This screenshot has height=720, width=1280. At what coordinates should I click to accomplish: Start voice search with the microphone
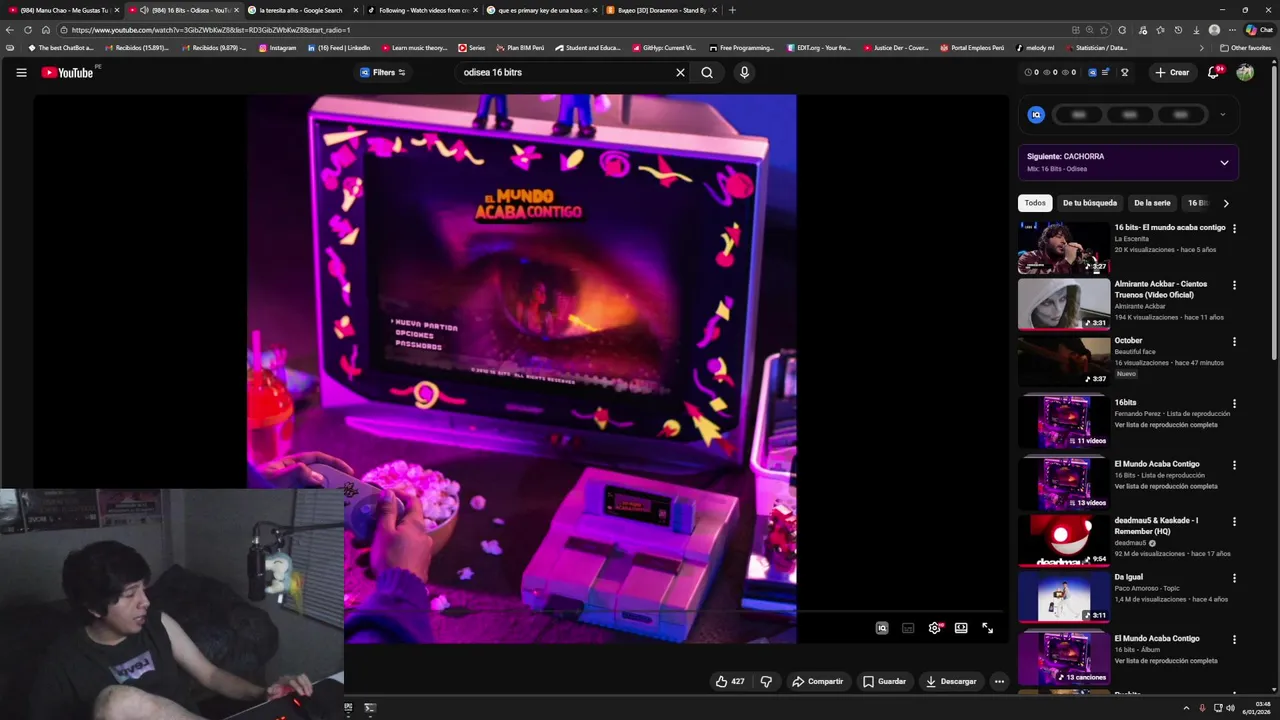click(743, 72)
